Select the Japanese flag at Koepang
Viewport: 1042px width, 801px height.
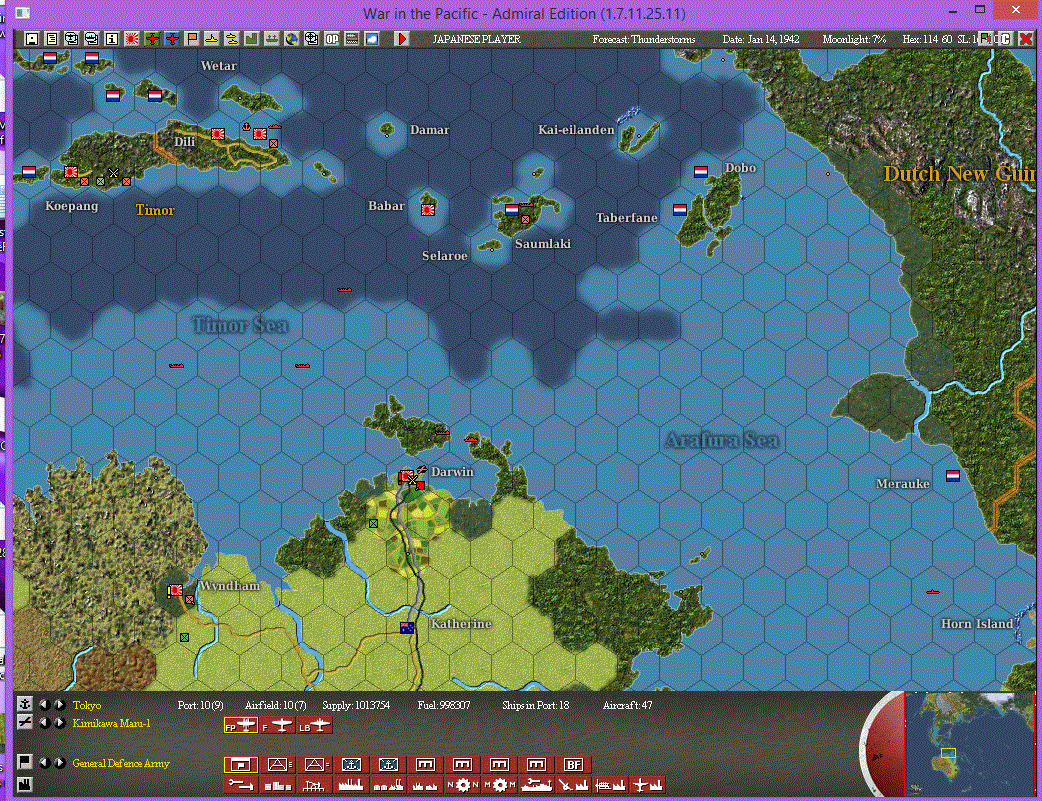pos(71,172)
